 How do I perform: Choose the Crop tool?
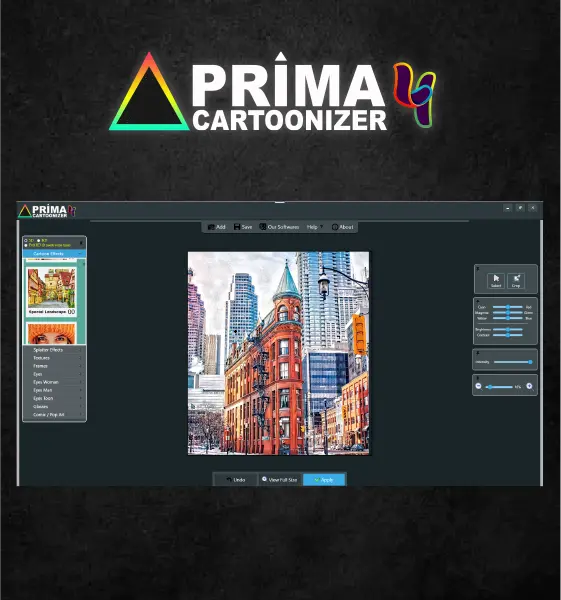pos(516,280)
